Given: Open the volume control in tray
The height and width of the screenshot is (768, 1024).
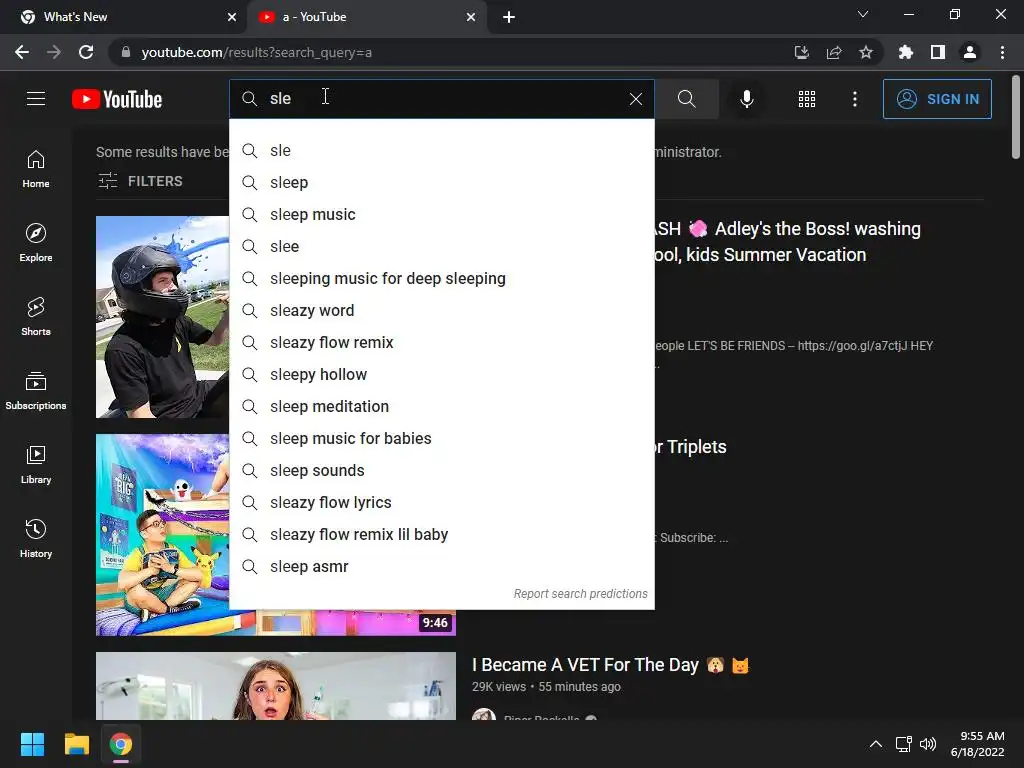Looking at the screenshot, I should 927,744.
